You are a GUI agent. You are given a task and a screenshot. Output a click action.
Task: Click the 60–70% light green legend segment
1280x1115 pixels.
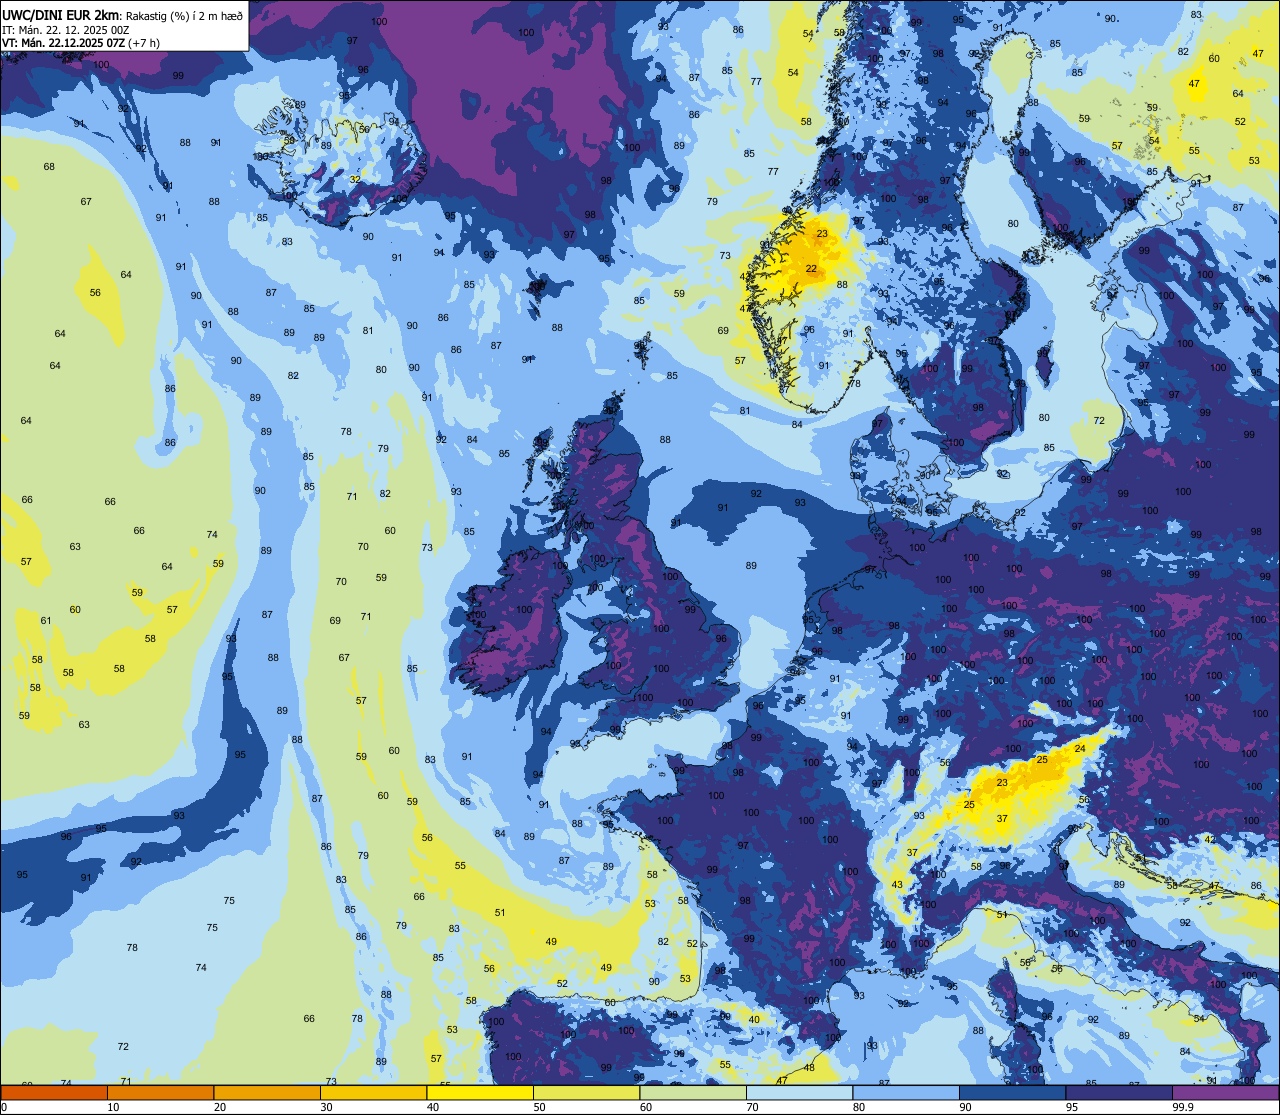tap(693, 1092)
